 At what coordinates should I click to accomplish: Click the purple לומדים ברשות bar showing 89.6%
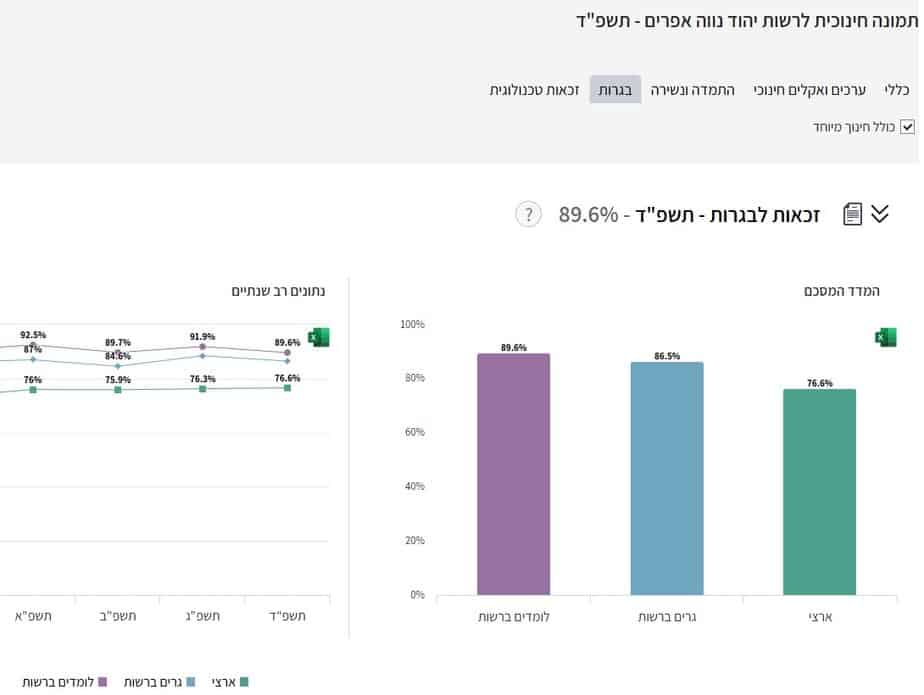click(x=513, y=470)
